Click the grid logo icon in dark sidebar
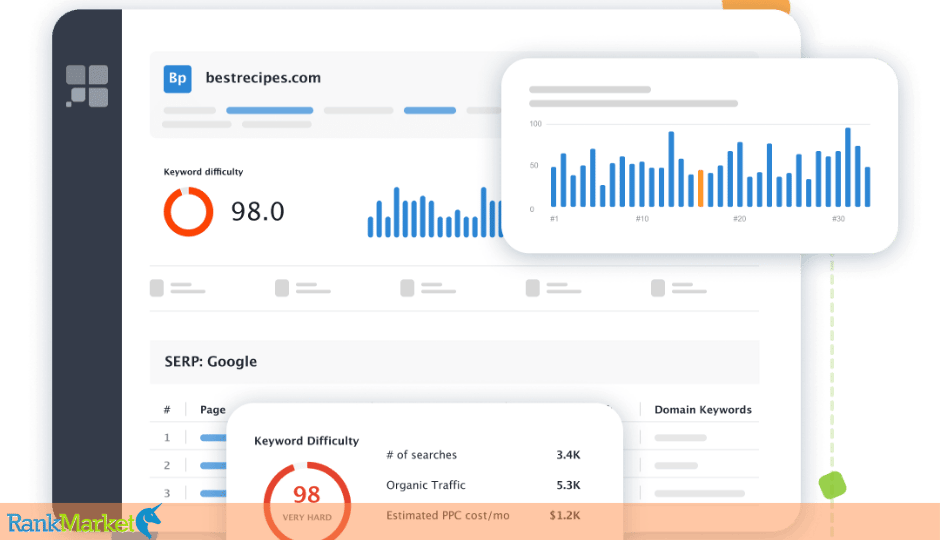Screen dimensions: 940x540 pyautogui.click(x=87, y=86)
